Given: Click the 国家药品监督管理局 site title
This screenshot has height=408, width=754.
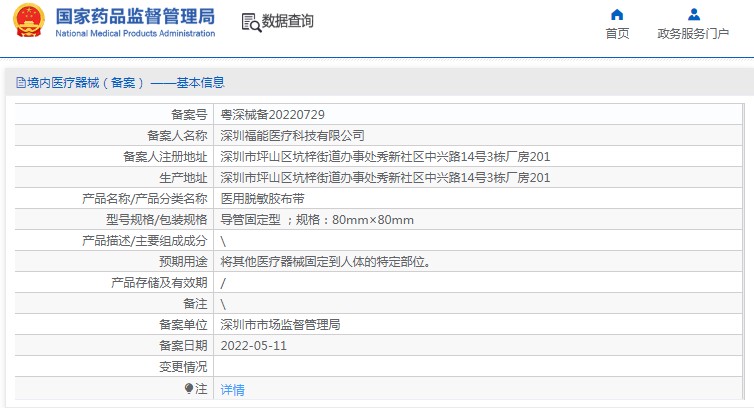Looking at the screenshot, I should (x=135, y=16).
